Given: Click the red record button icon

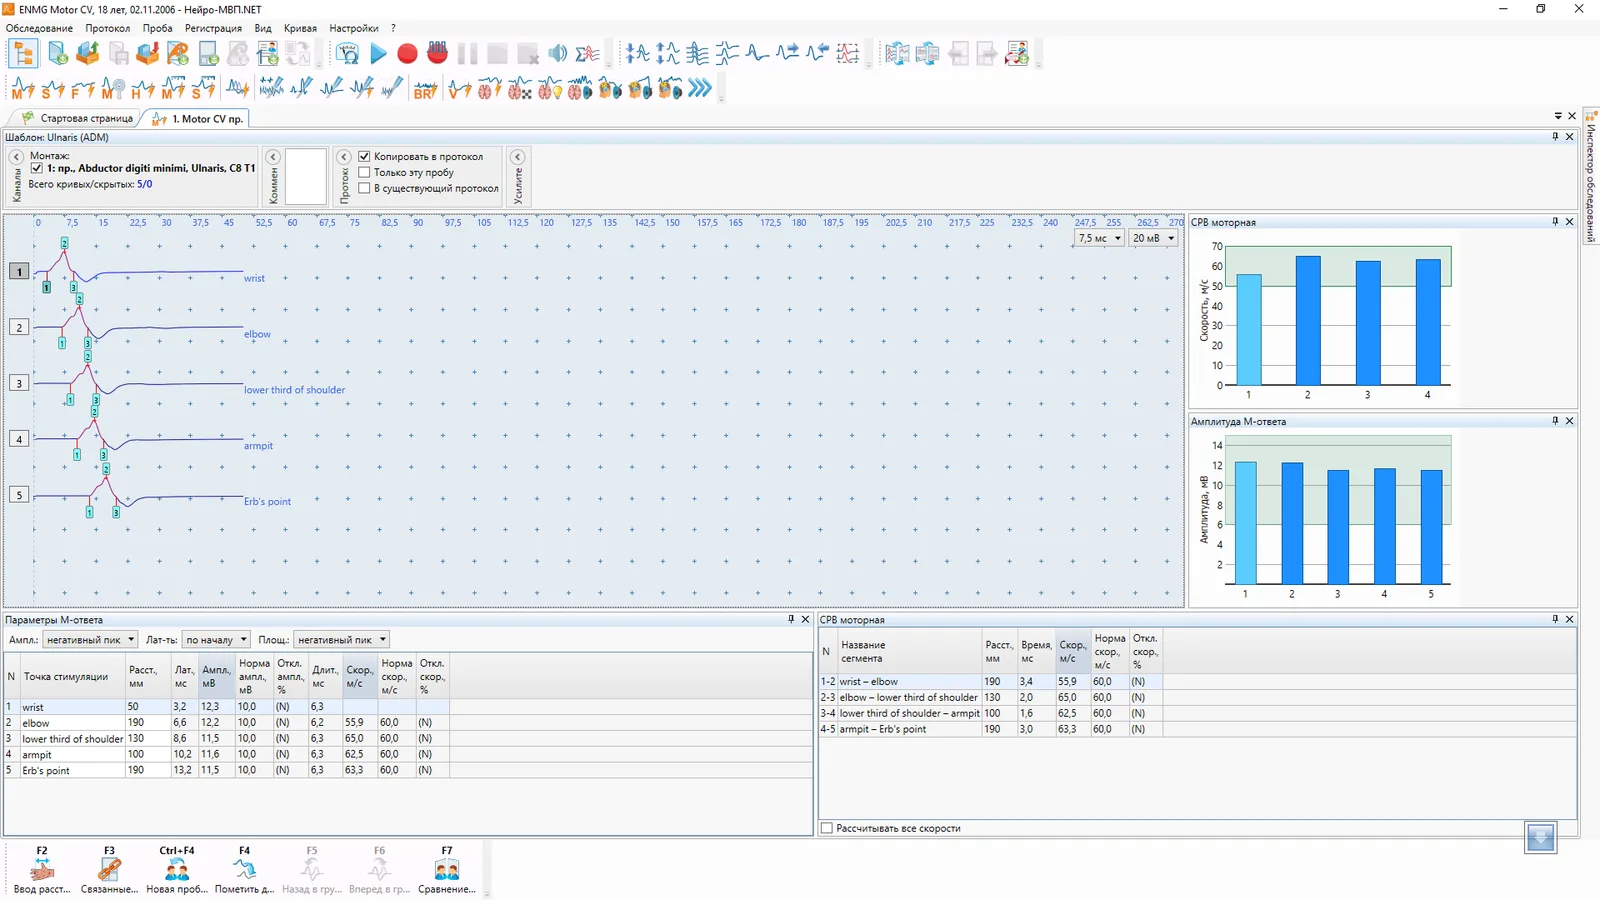Looking at the screenshot, I should [407, 54].
